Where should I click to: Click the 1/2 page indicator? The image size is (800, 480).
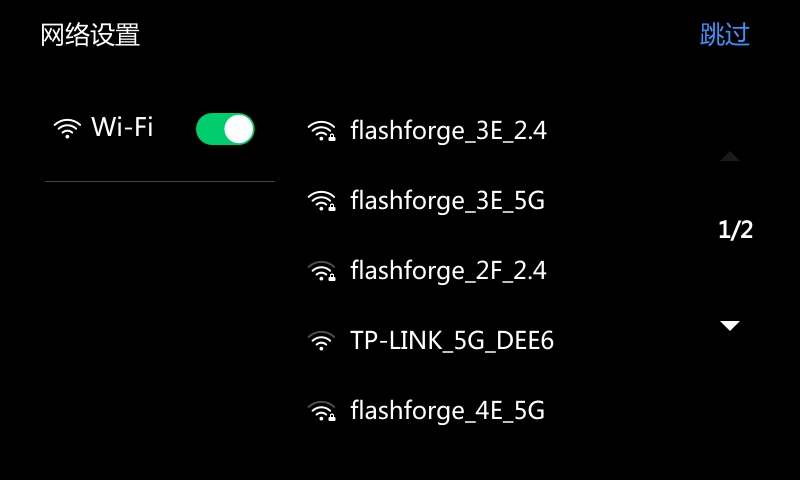tap(735, 230)
